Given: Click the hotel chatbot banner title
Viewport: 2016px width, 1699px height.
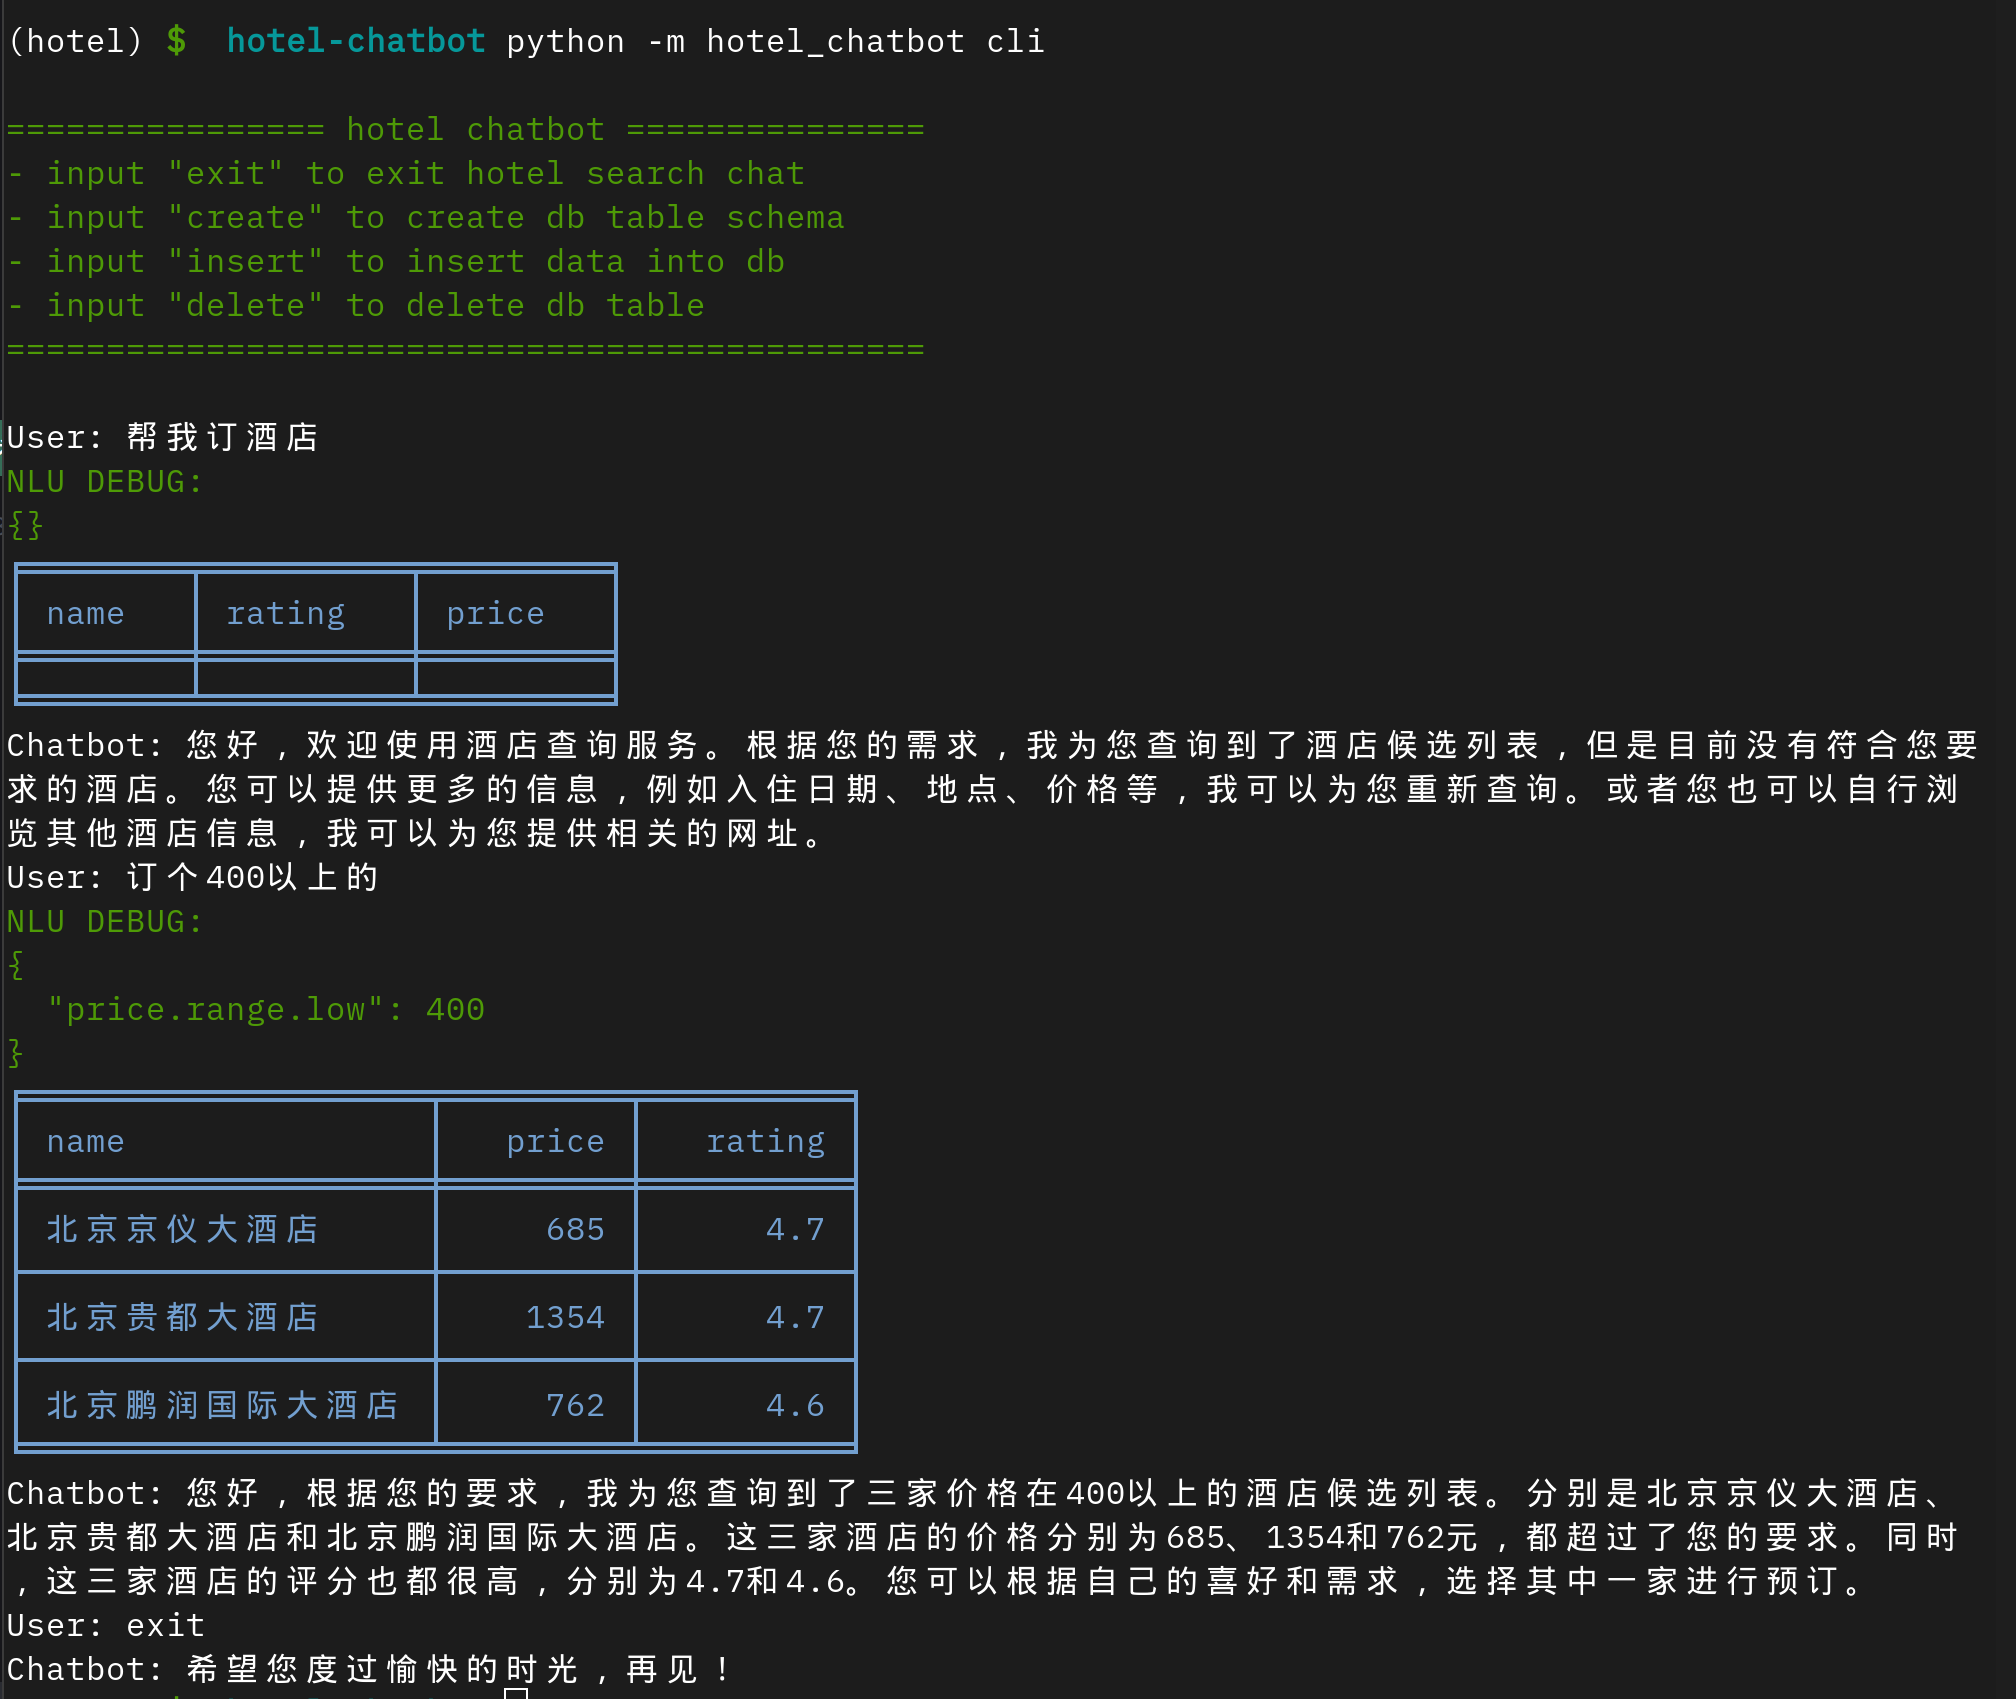Looking at the screenshot, I should (475, 129).
